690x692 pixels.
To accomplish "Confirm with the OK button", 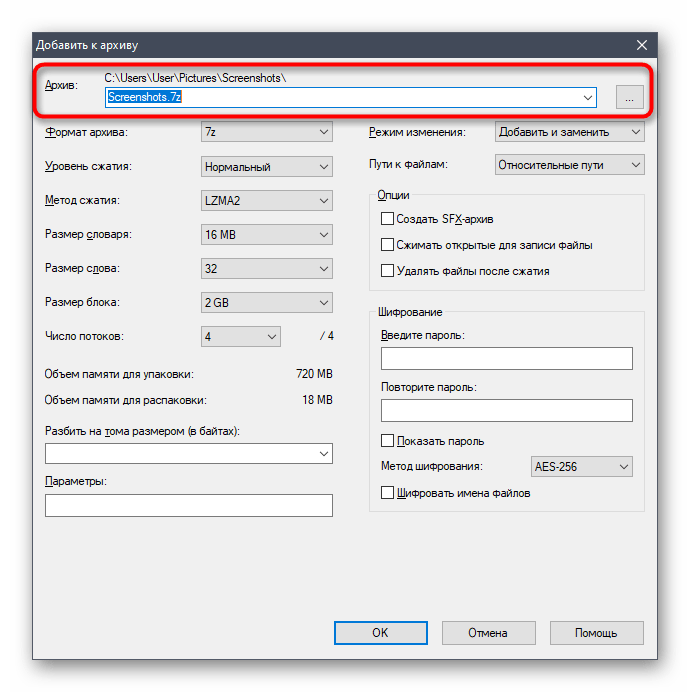I will 381,633.
